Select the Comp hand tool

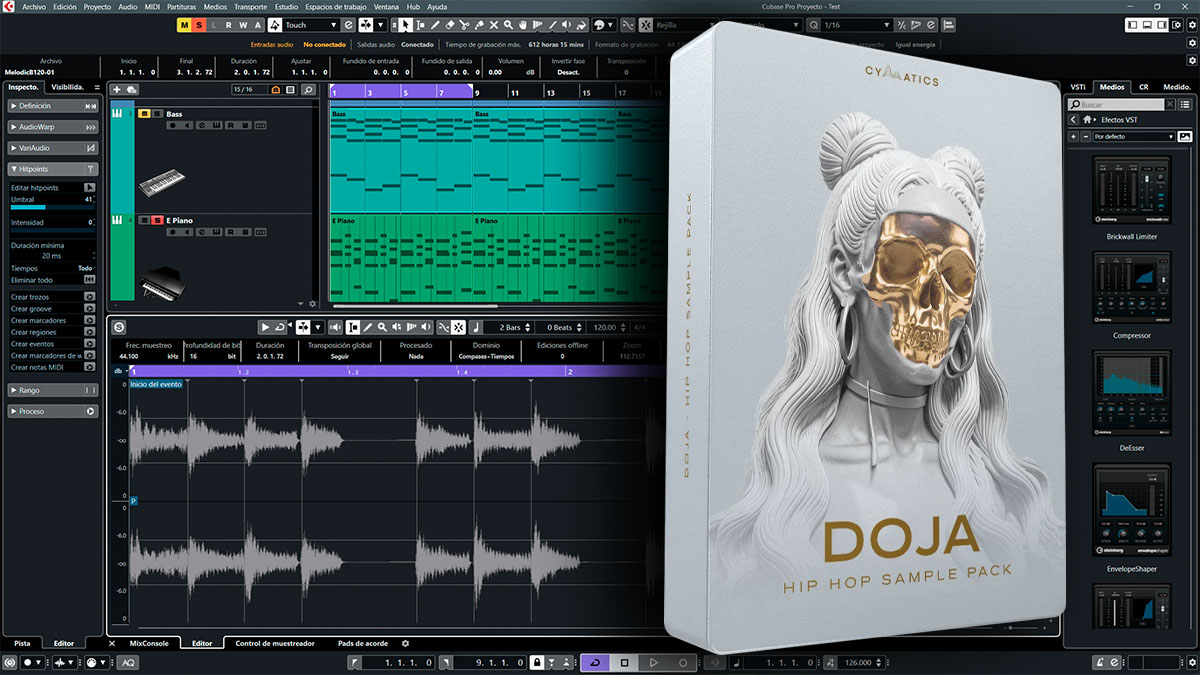[x=524, y=24]
